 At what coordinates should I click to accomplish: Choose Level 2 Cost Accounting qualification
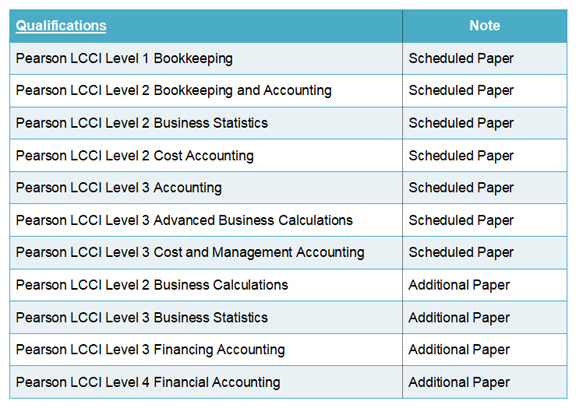(135, 156)
